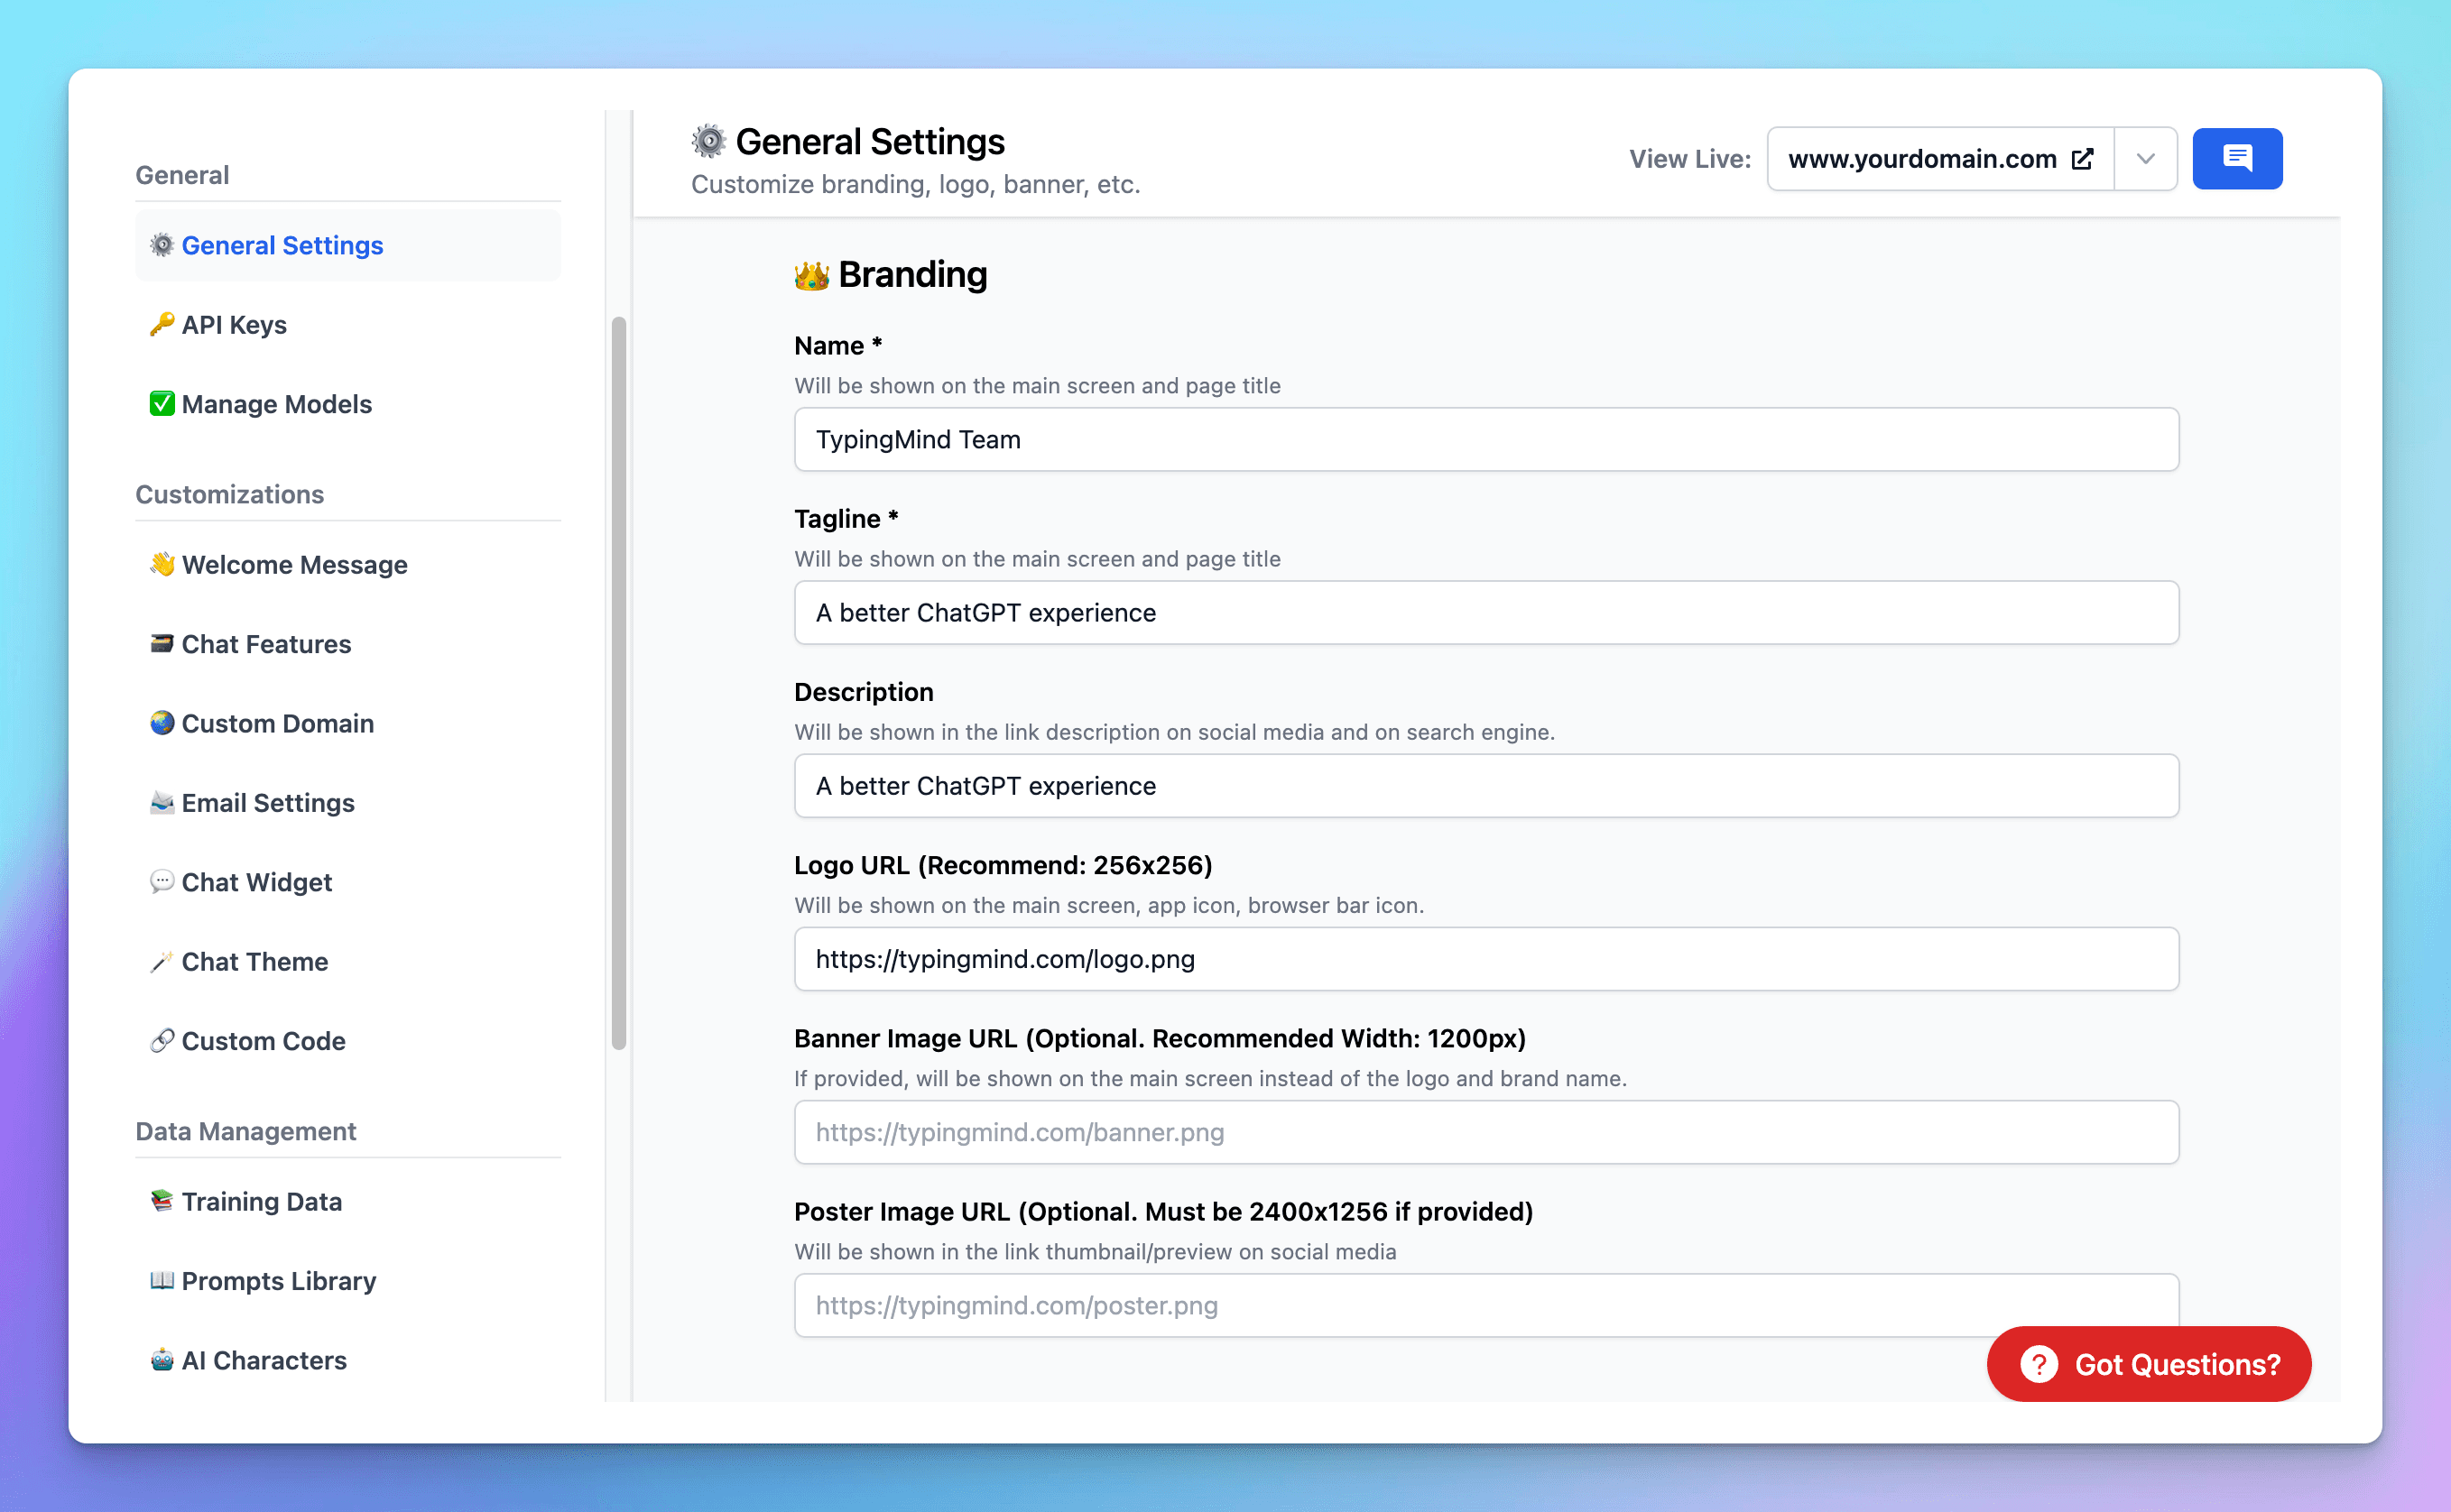Open Training Data under Data Management

pyautogui.click(x=261, y=1201)
